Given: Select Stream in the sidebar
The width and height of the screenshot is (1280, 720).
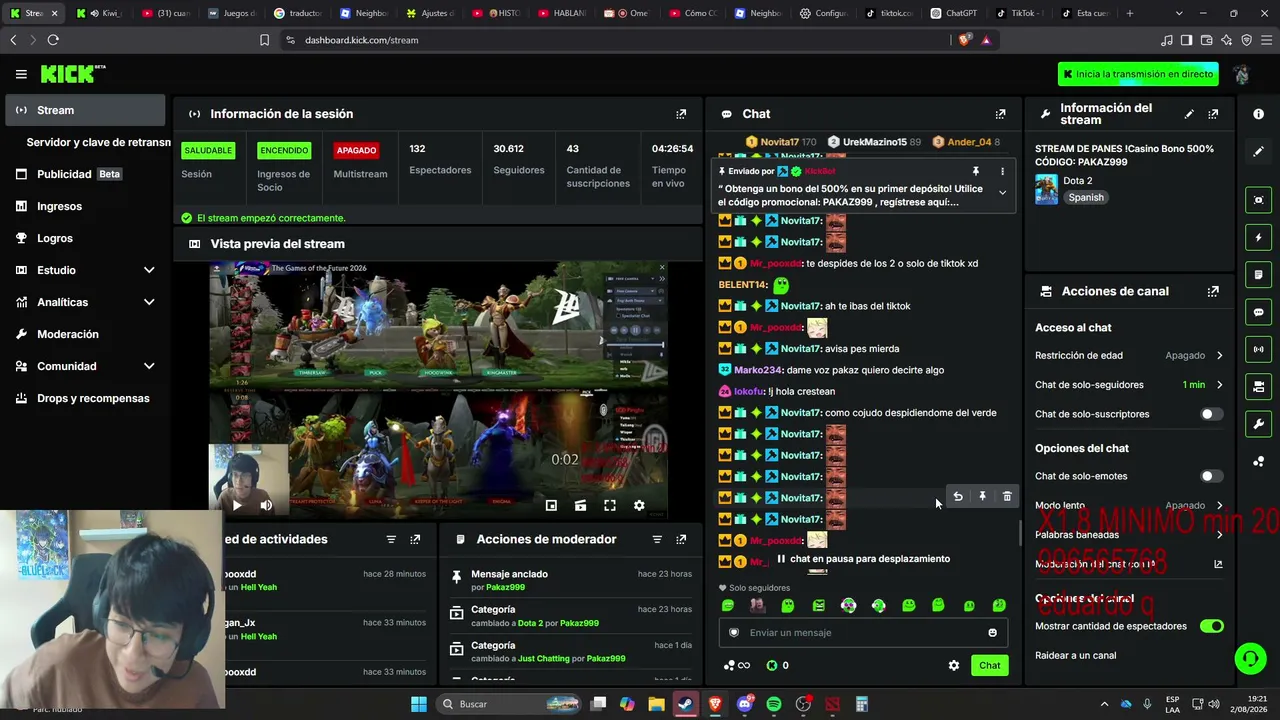Looking at the screenshot, I should [85, 110].
